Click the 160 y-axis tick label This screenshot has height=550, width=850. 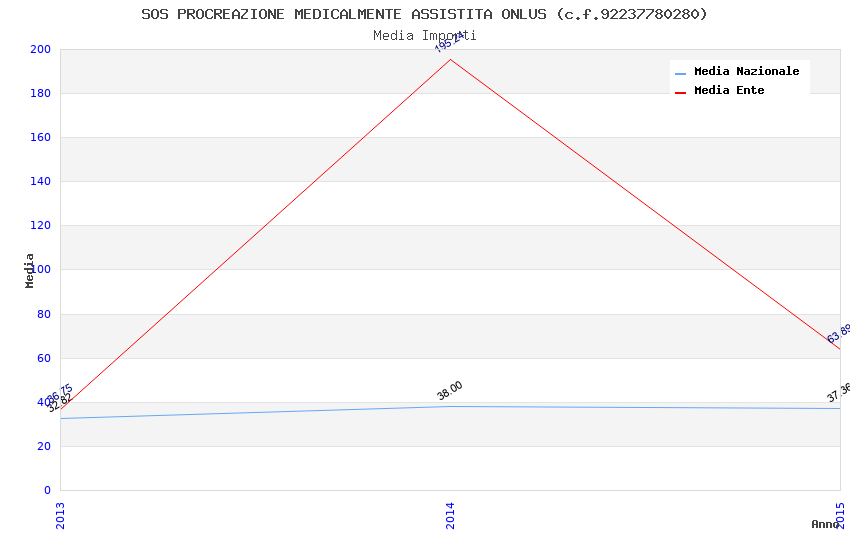[40, 138]
